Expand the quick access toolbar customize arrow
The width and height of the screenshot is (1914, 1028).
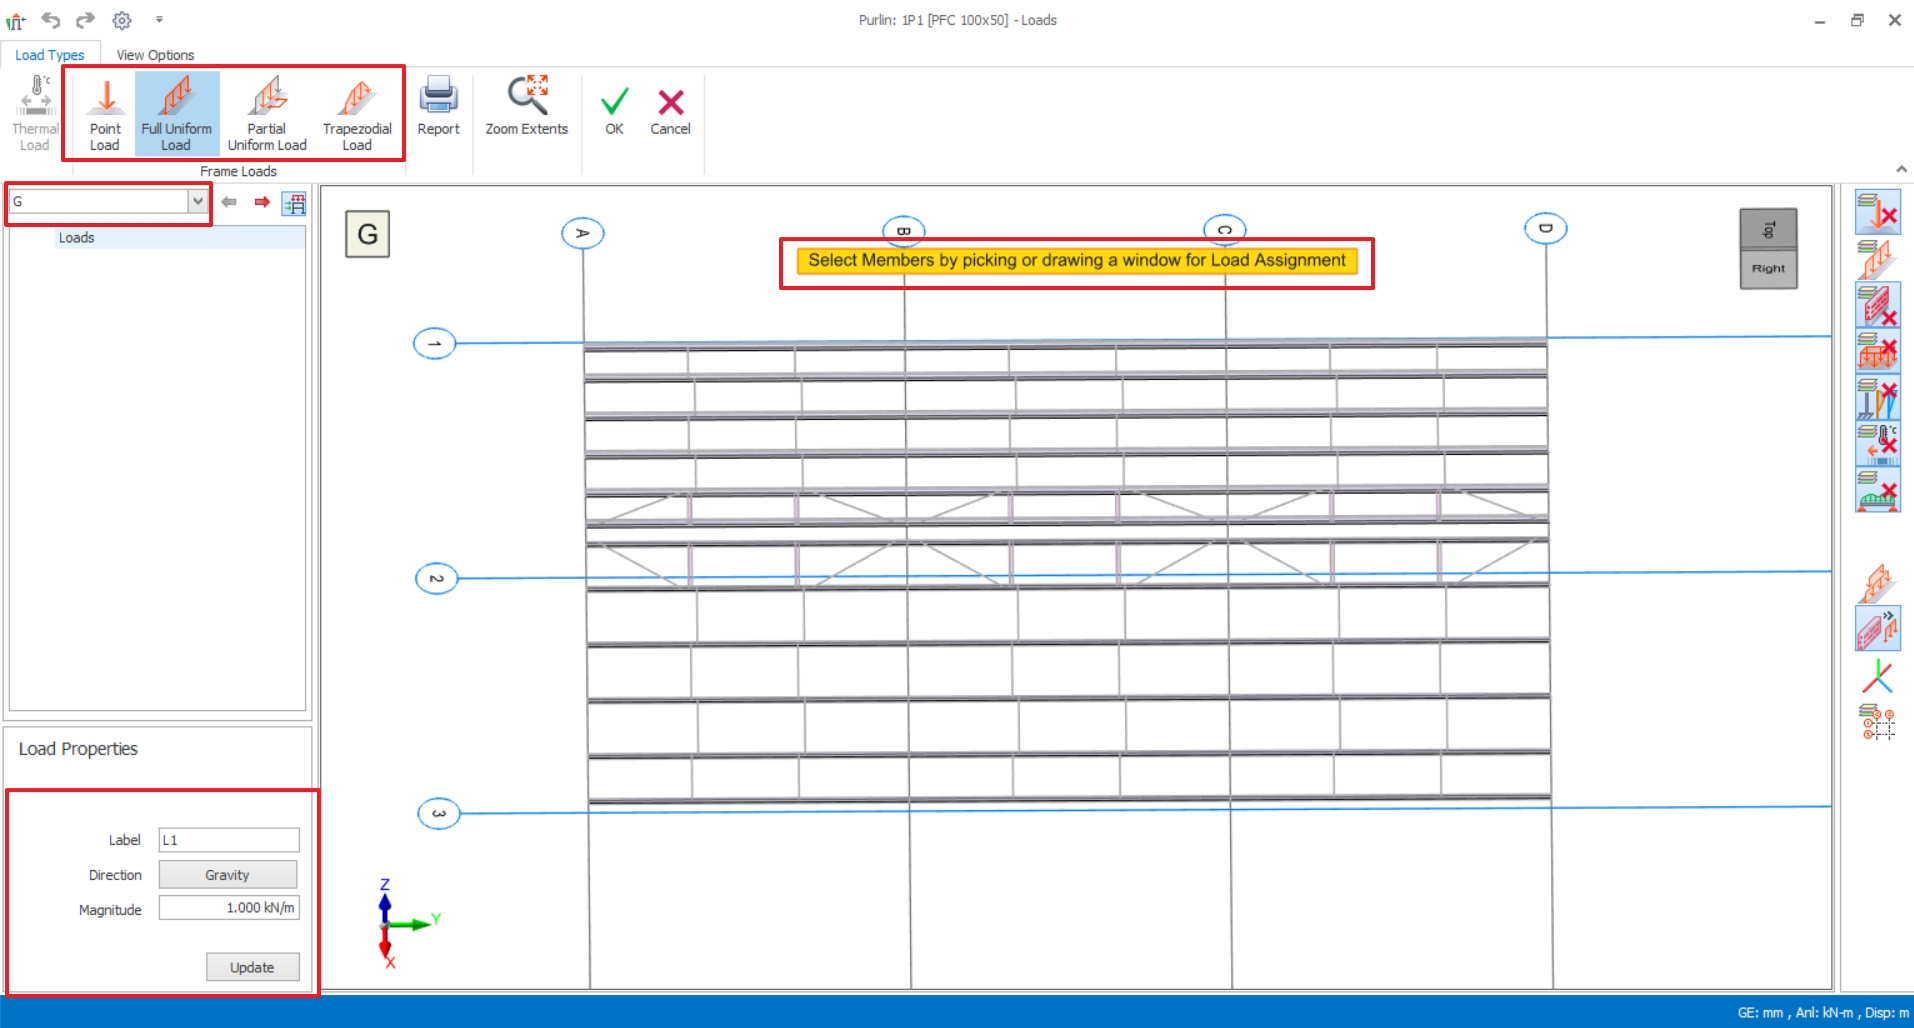[159, 19]
